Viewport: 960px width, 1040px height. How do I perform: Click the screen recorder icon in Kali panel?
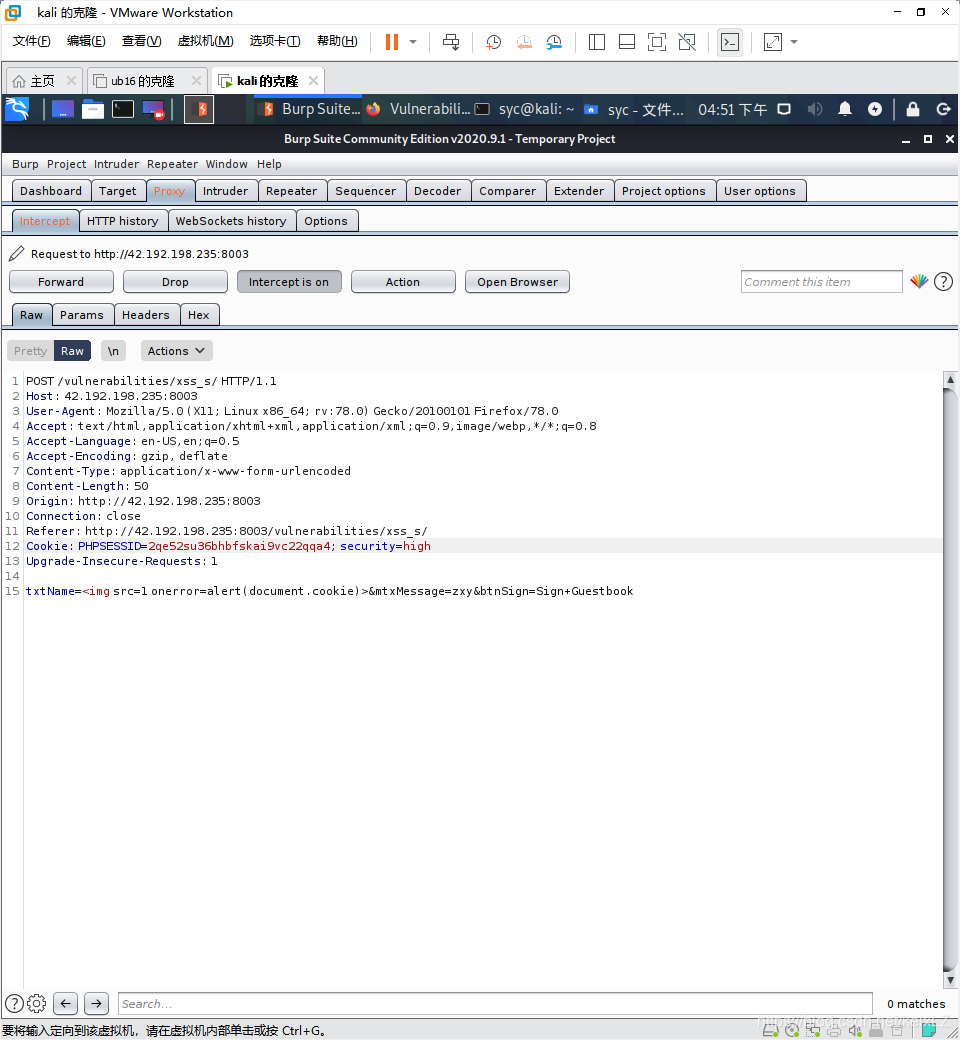pyautogui.click(x=153, y=109)
